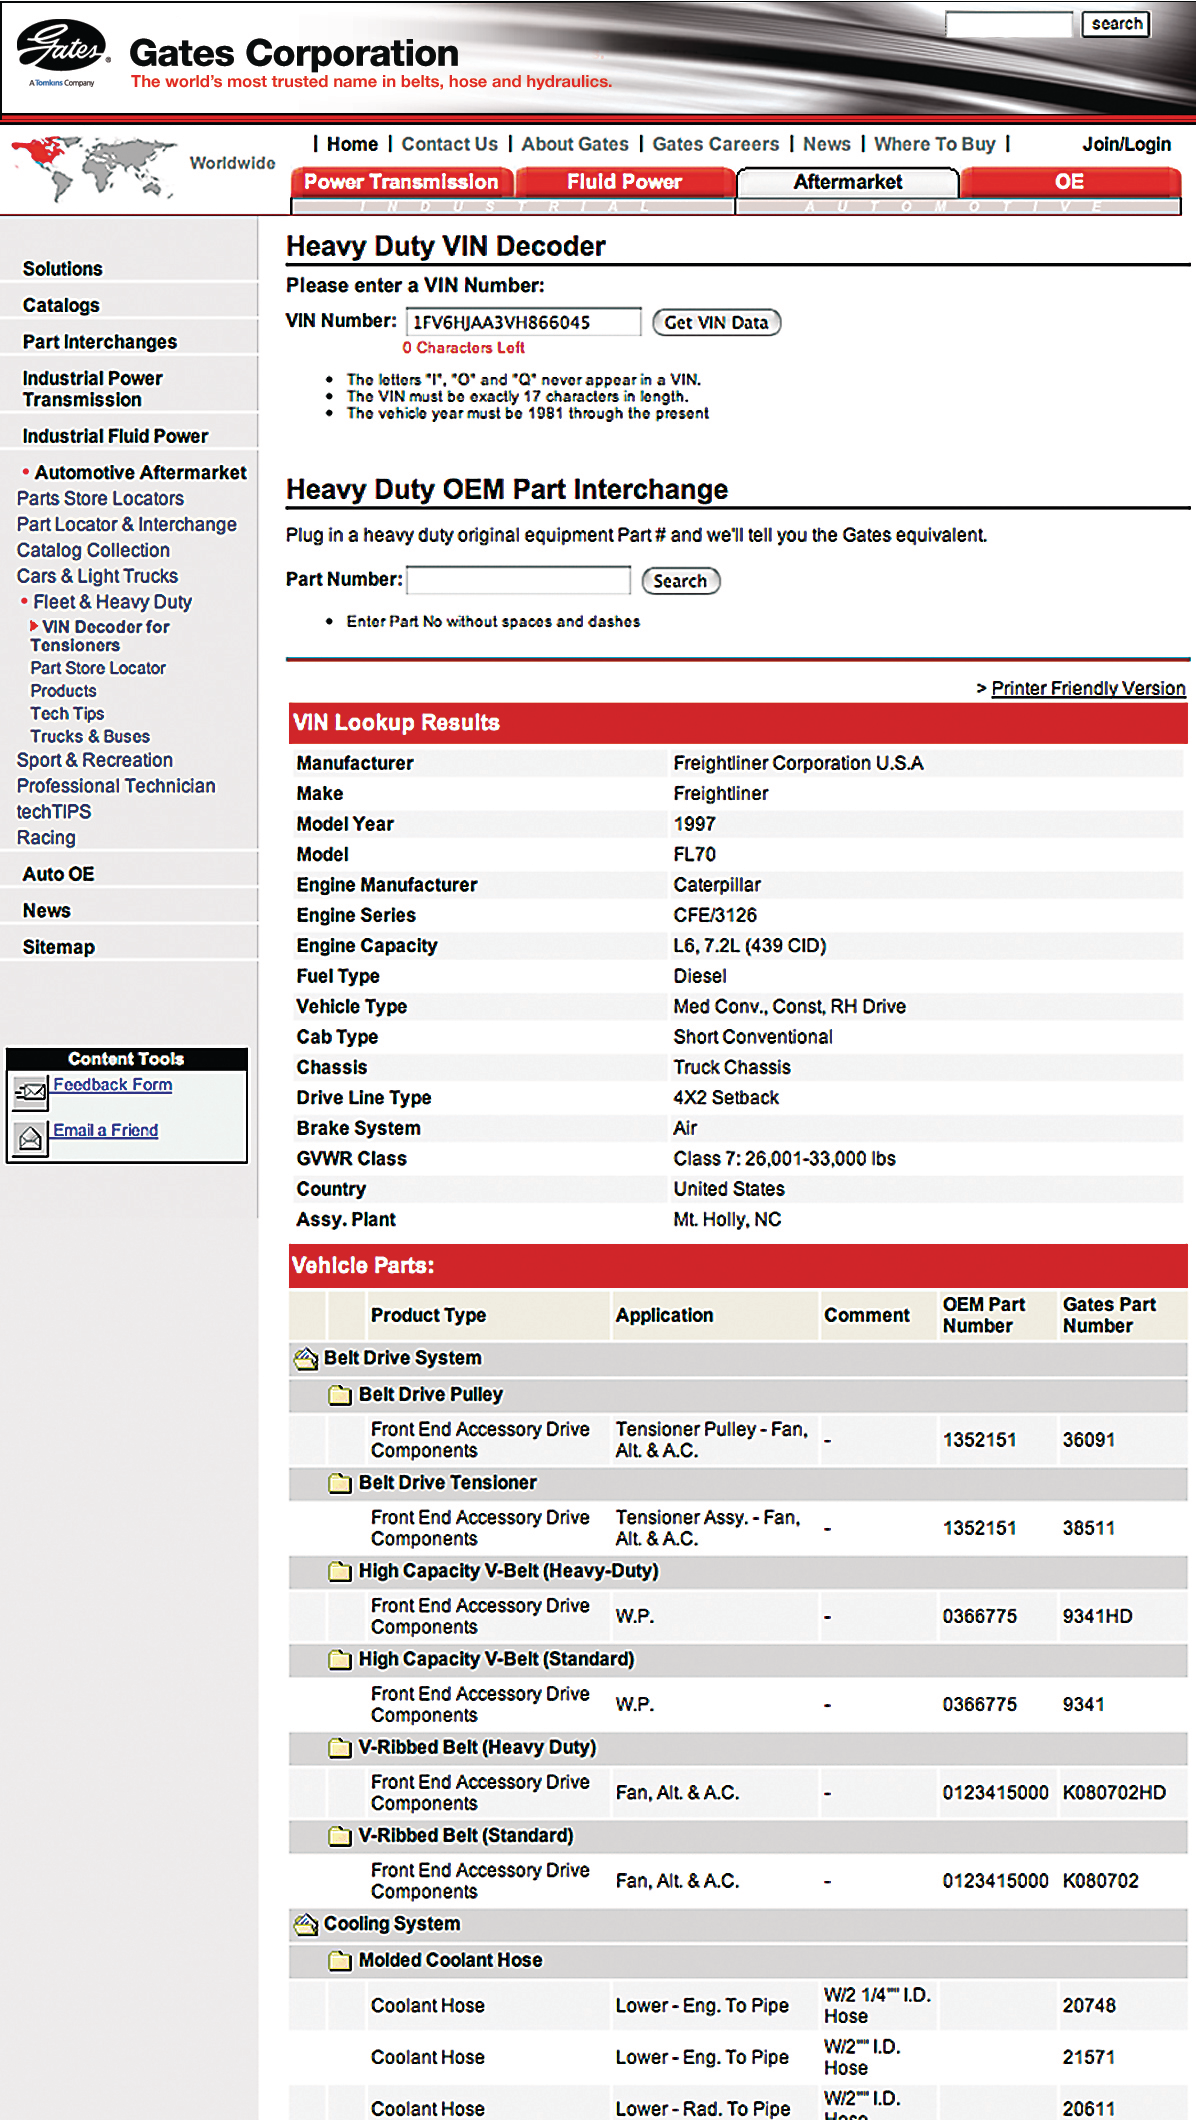Screen dimensions: 1196x2122
Task: Click the Feedback Form envelope icon
Action: tap(30, 1092)
